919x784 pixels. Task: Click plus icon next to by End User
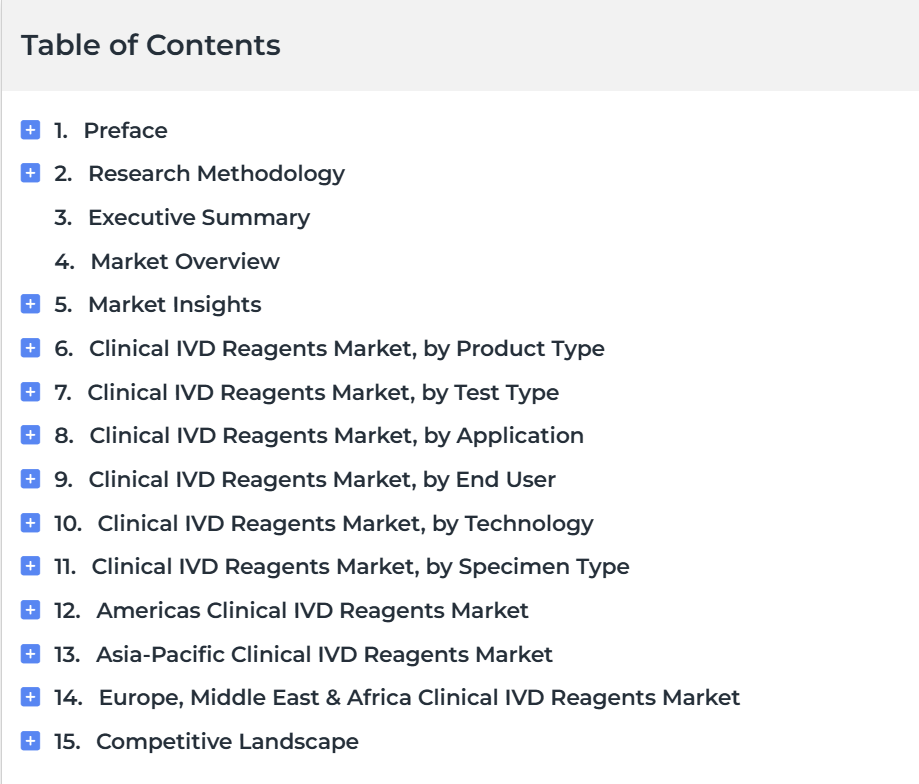coord(30,479)
